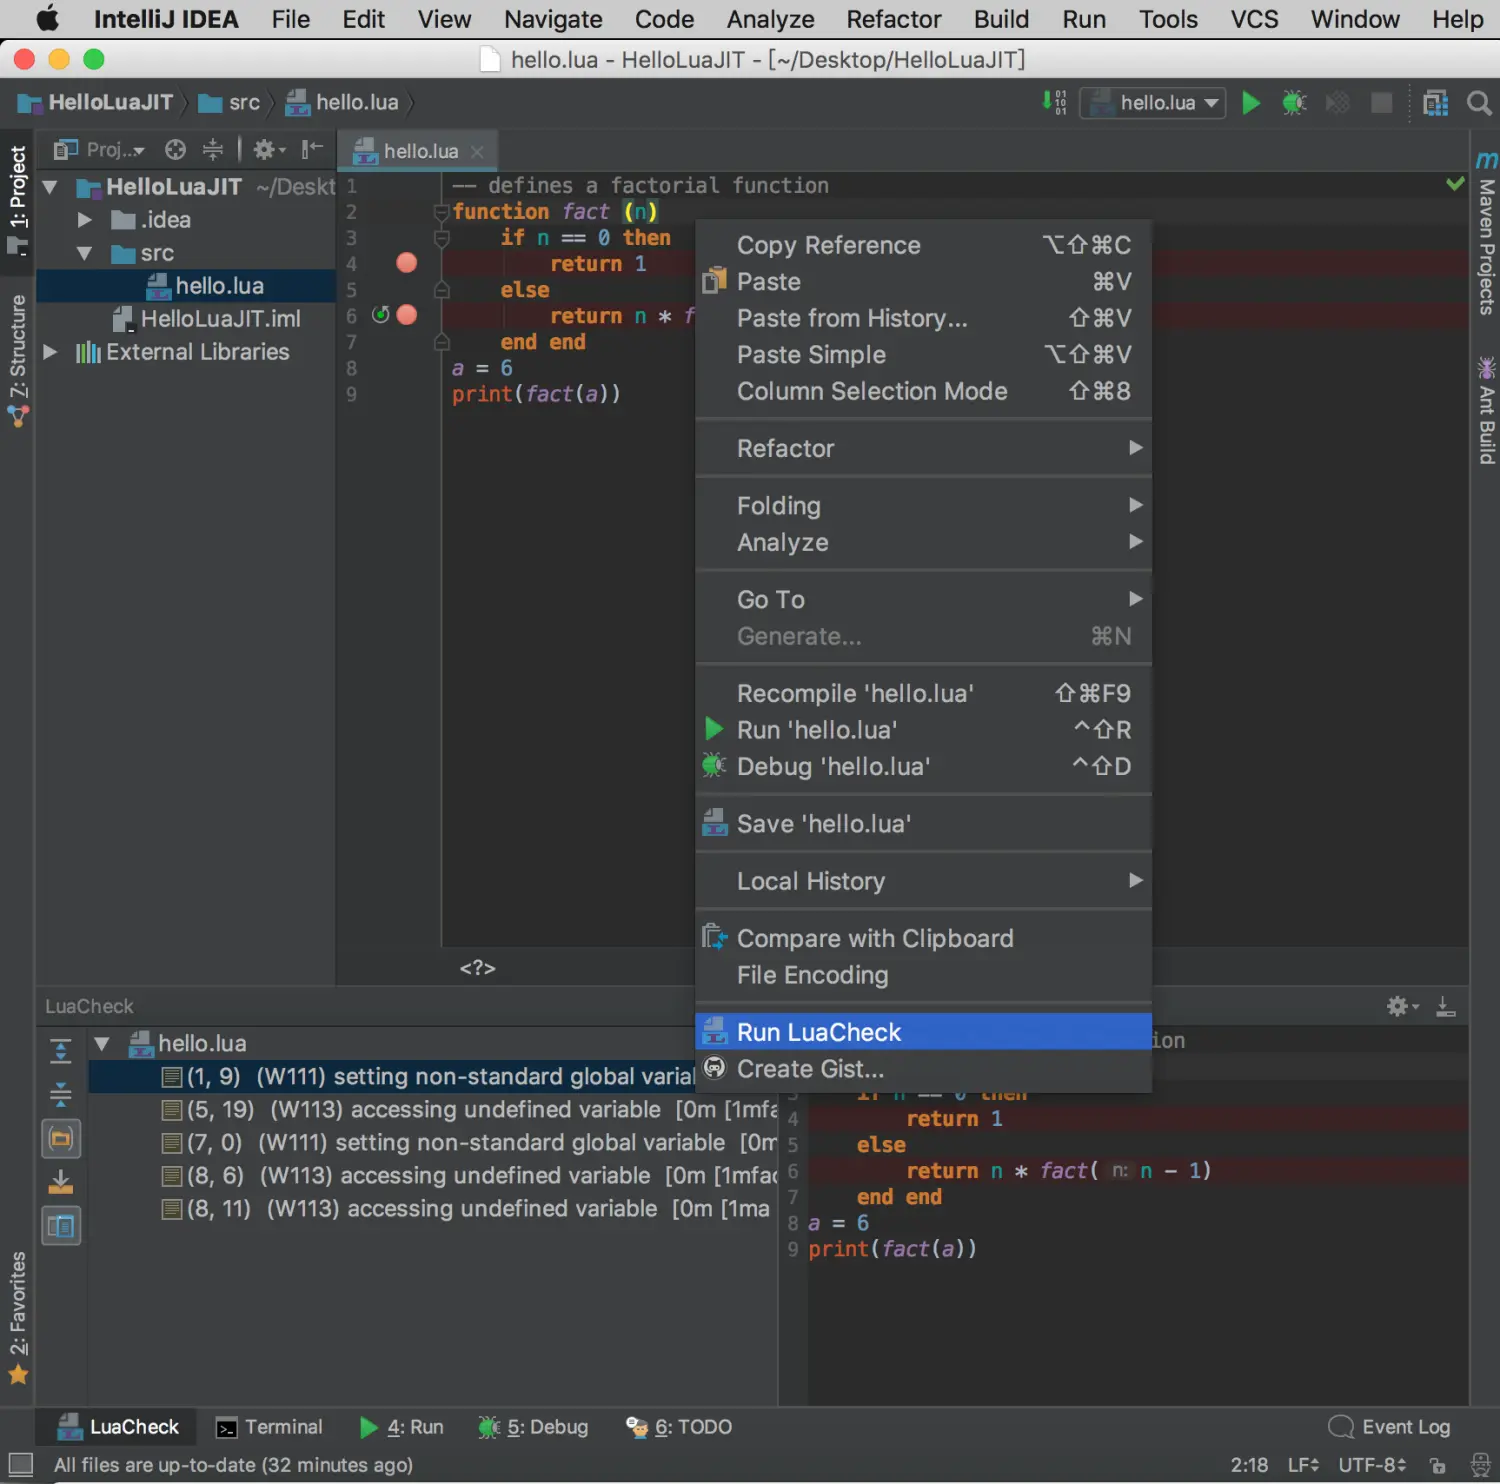Hide the Project panel with hide icon
This screenshot has height=1484, width=1500.
tap(312, 150)
